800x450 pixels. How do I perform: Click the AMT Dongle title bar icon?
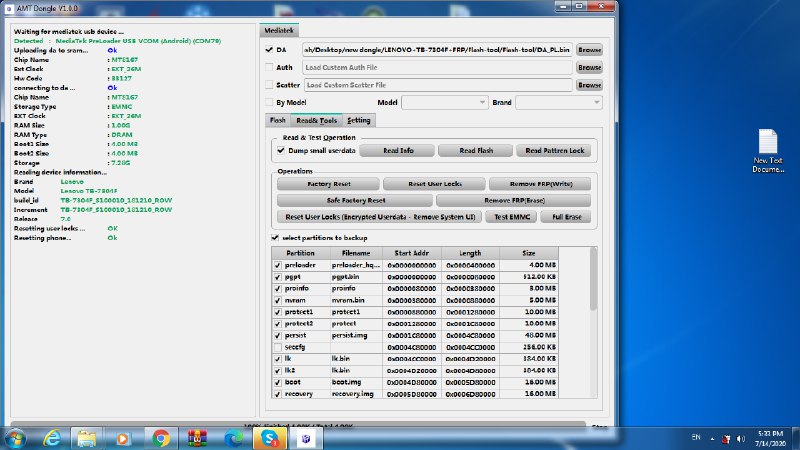tap(9, 9)
